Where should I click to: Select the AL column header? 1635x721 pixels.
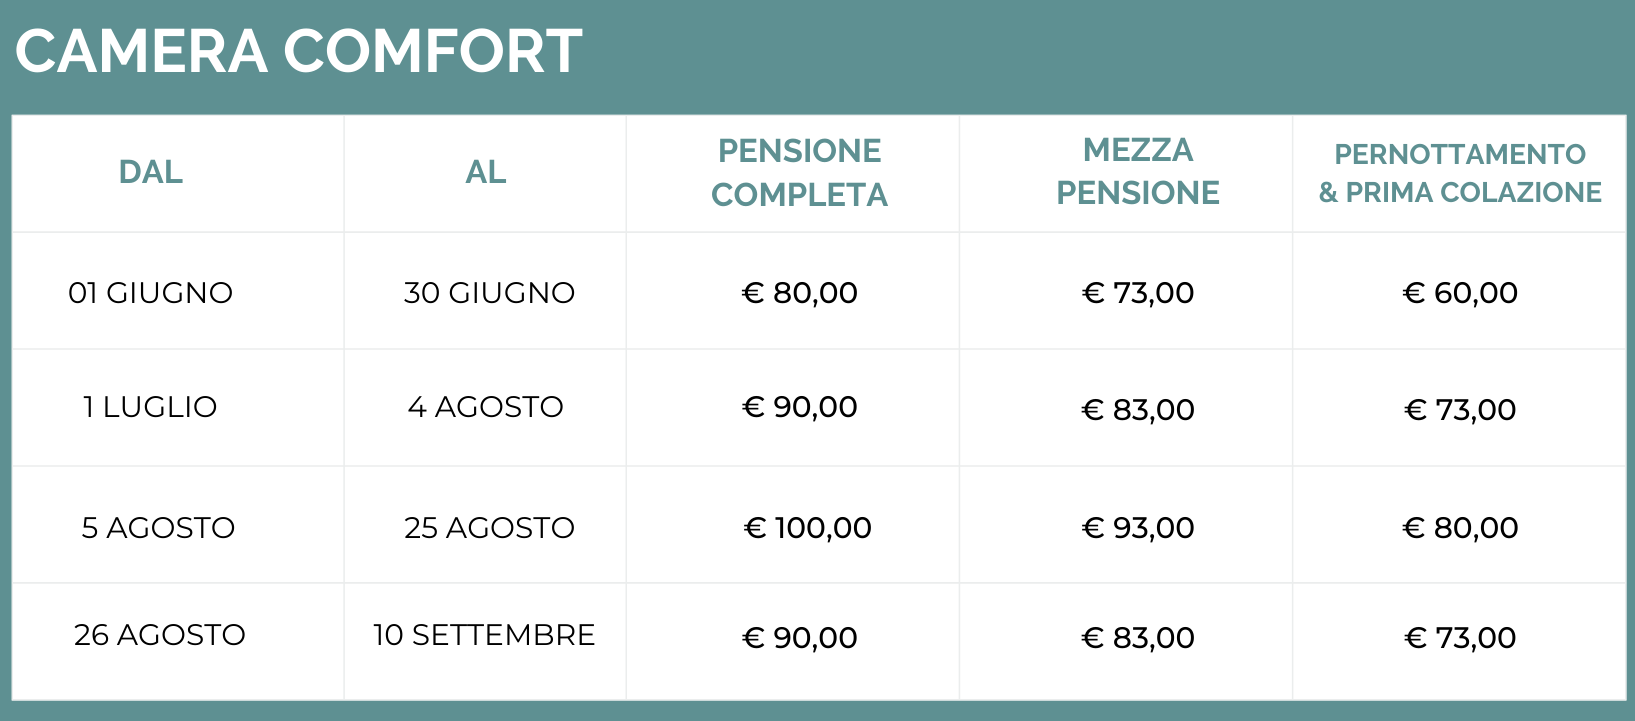click(486, 172)
